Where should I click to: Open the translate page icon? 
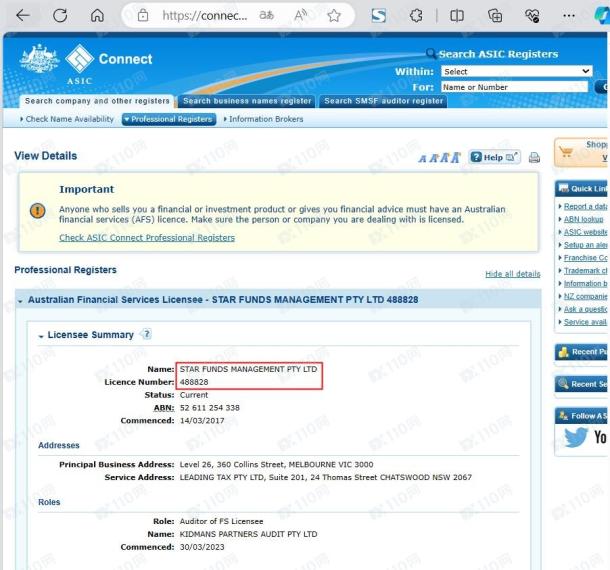coord(266,16)
